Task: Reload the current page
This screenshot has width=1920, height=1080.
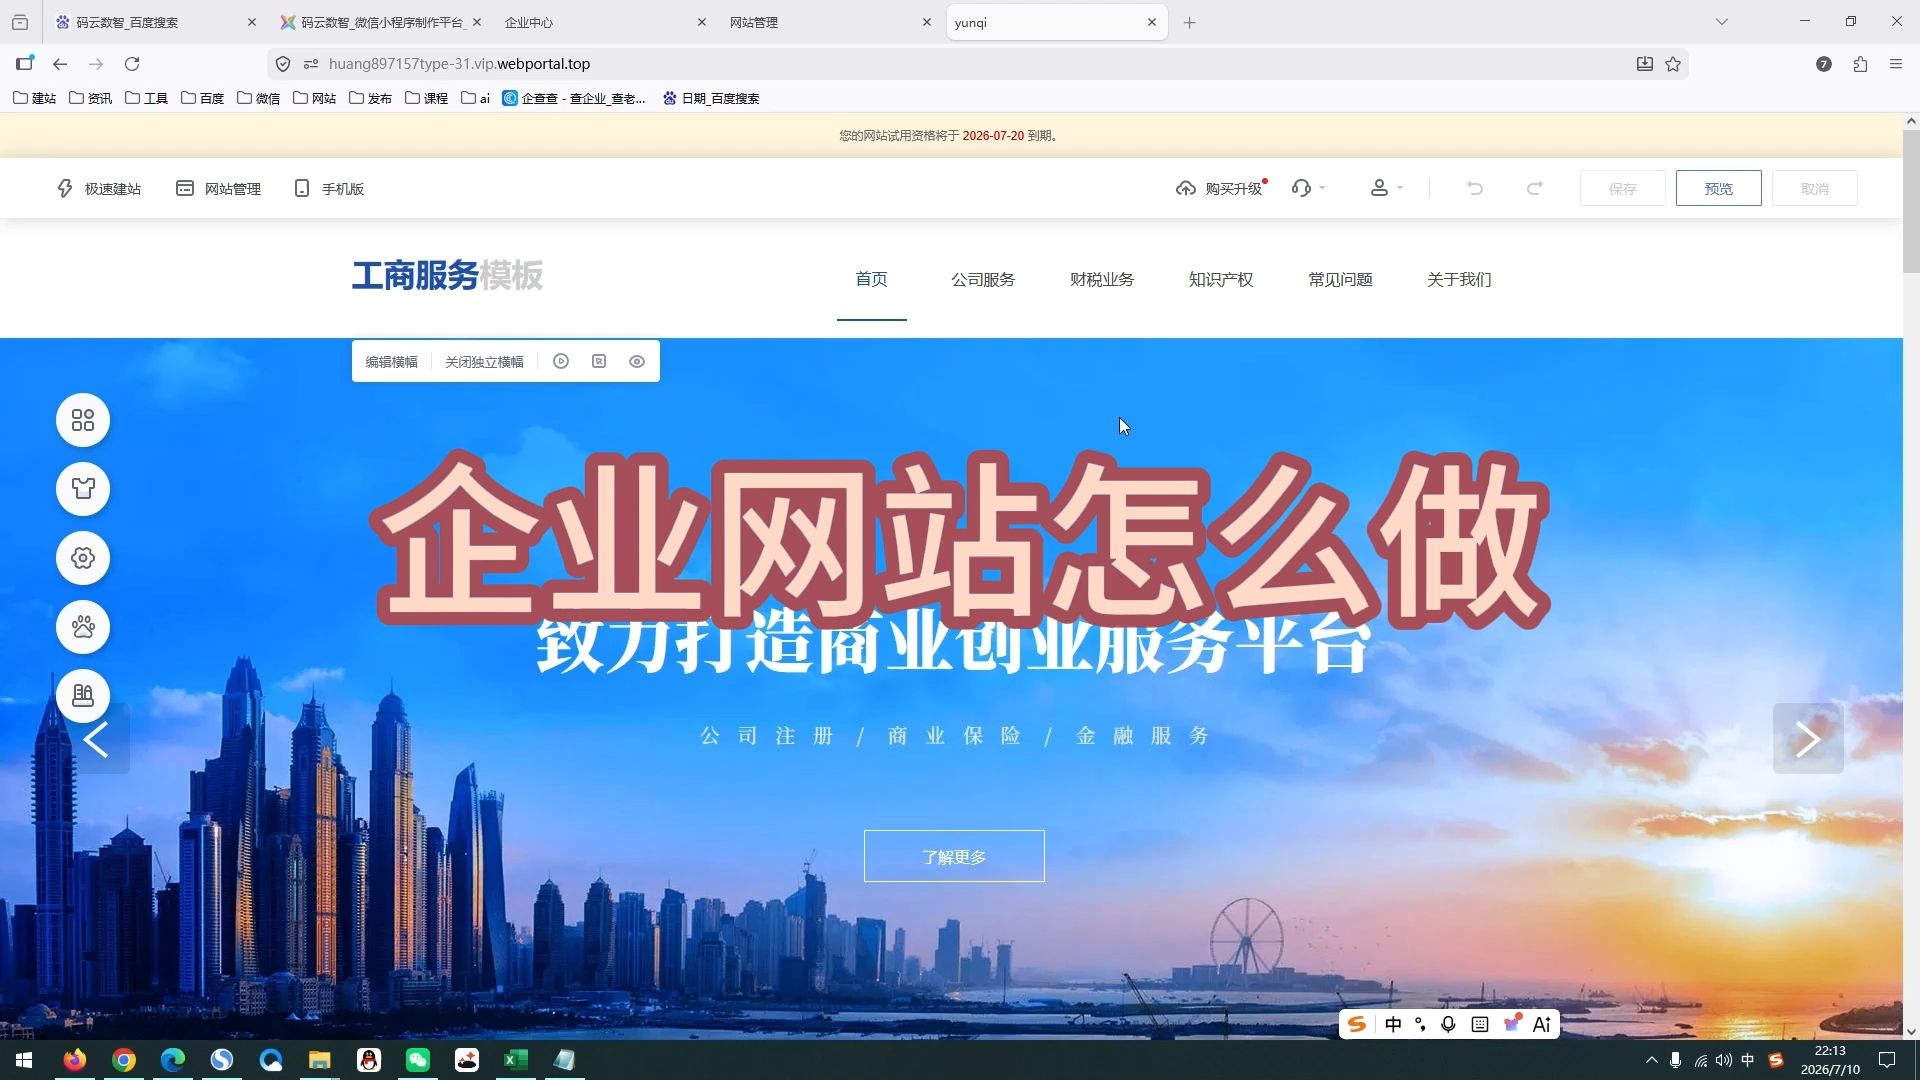Action: click(x=132, y=64)
